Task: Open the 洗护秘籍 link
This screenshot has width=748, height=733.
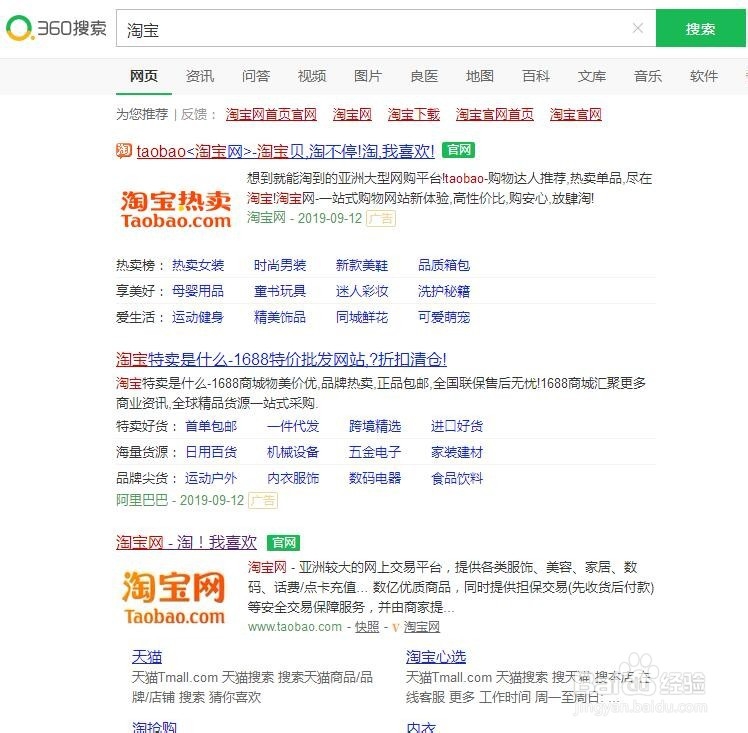Action: click(x=444, y=291)
